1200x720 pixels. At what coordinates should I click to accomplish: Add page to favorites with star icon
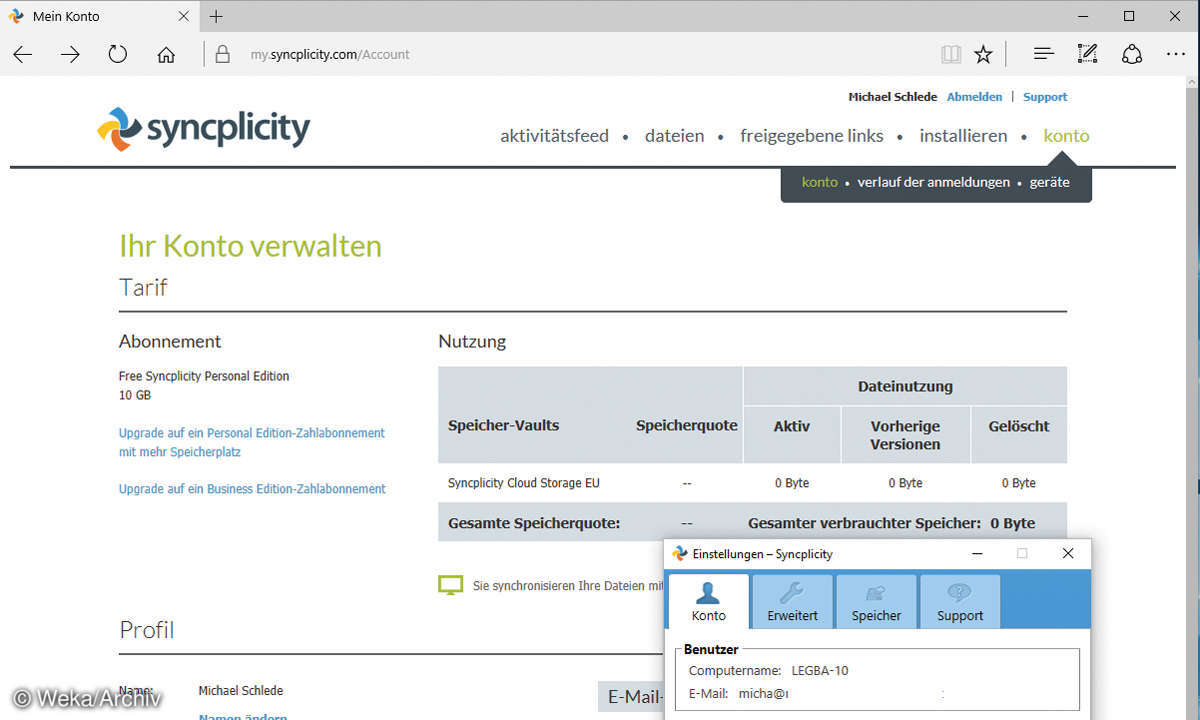pyautogui.click(x=983, y=54)
